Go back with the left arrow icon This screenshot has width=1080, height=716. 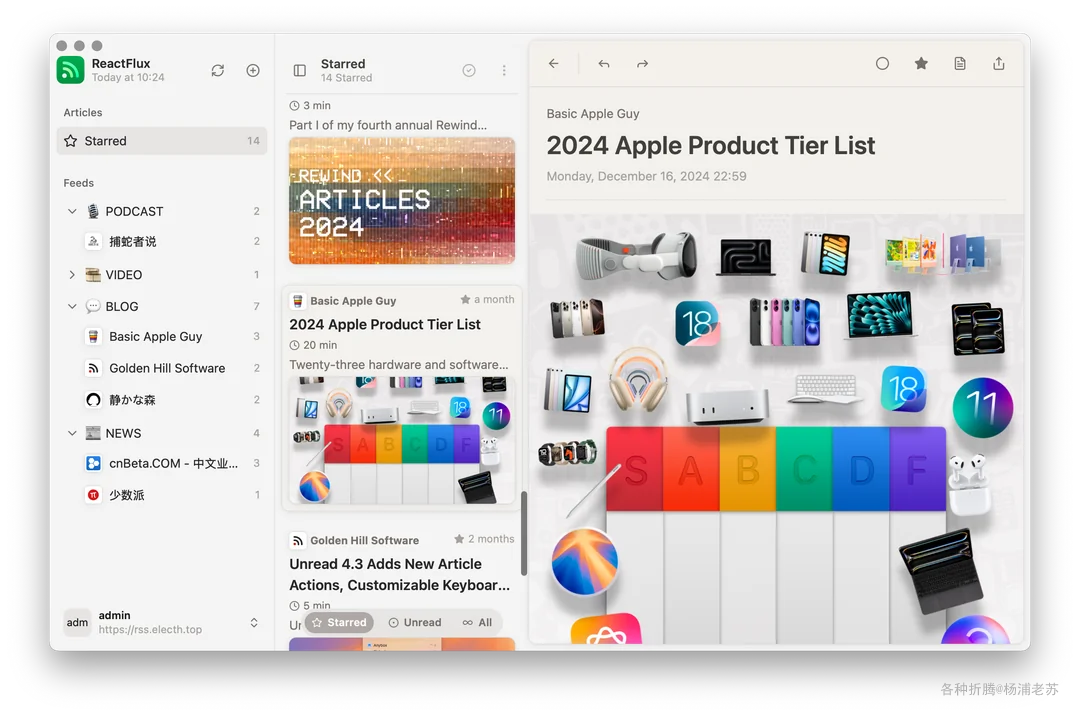(x=554, y=63)
